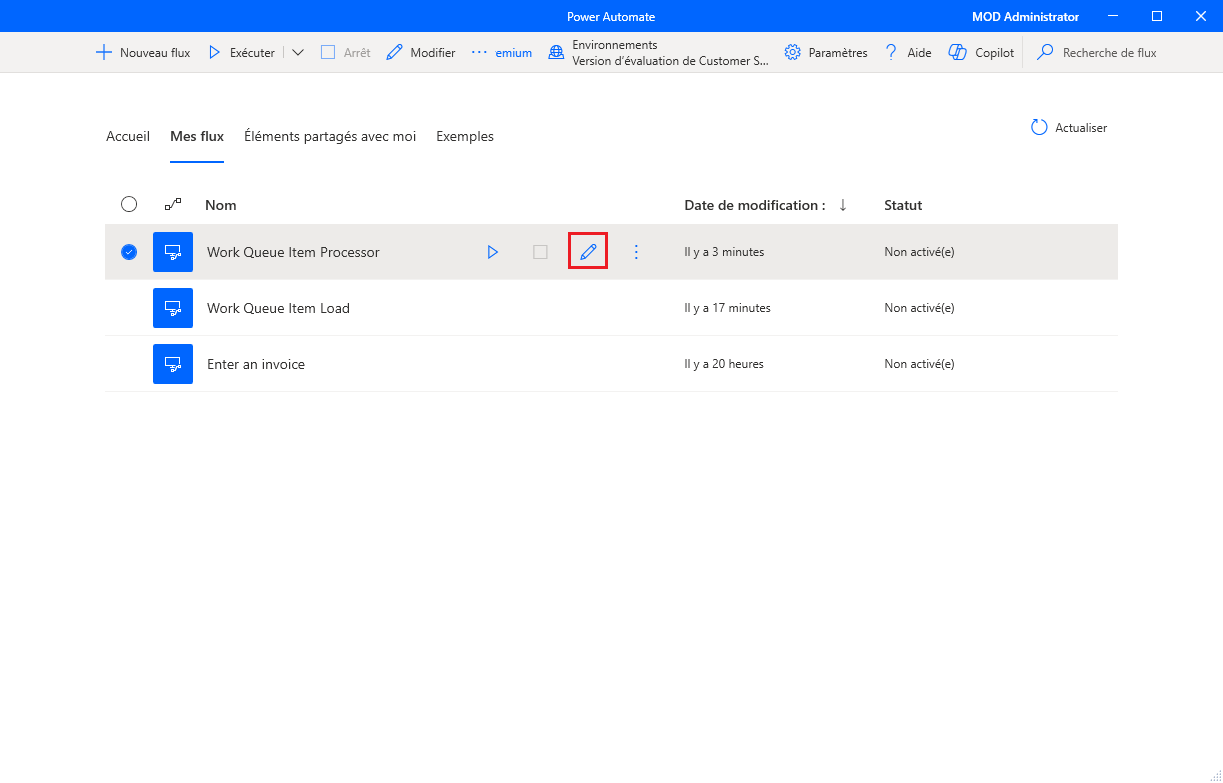Screen dimensions: 1223x783
Task: Switch to the Accueil tab
Action: coord(128,136)
